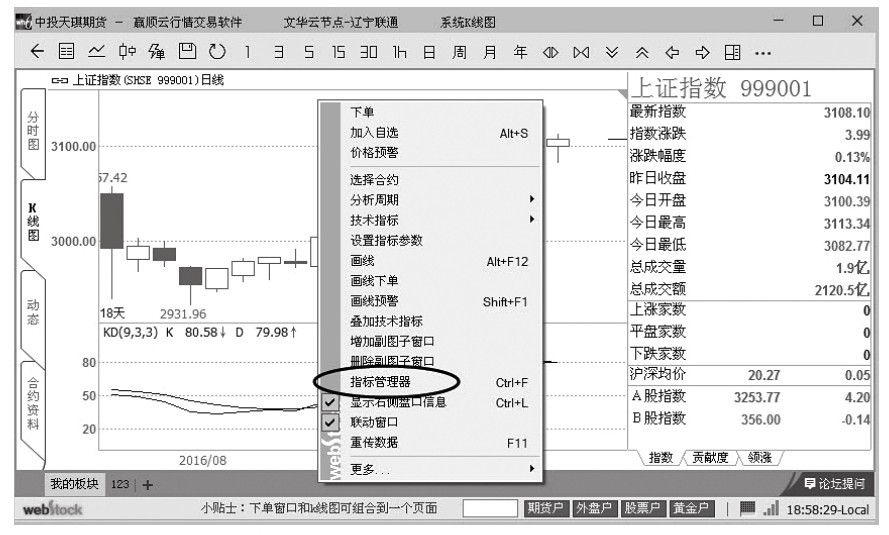889x535 pixels.
Task: Switch to the time-share line chart icon
Action: [x=96, y=52]
